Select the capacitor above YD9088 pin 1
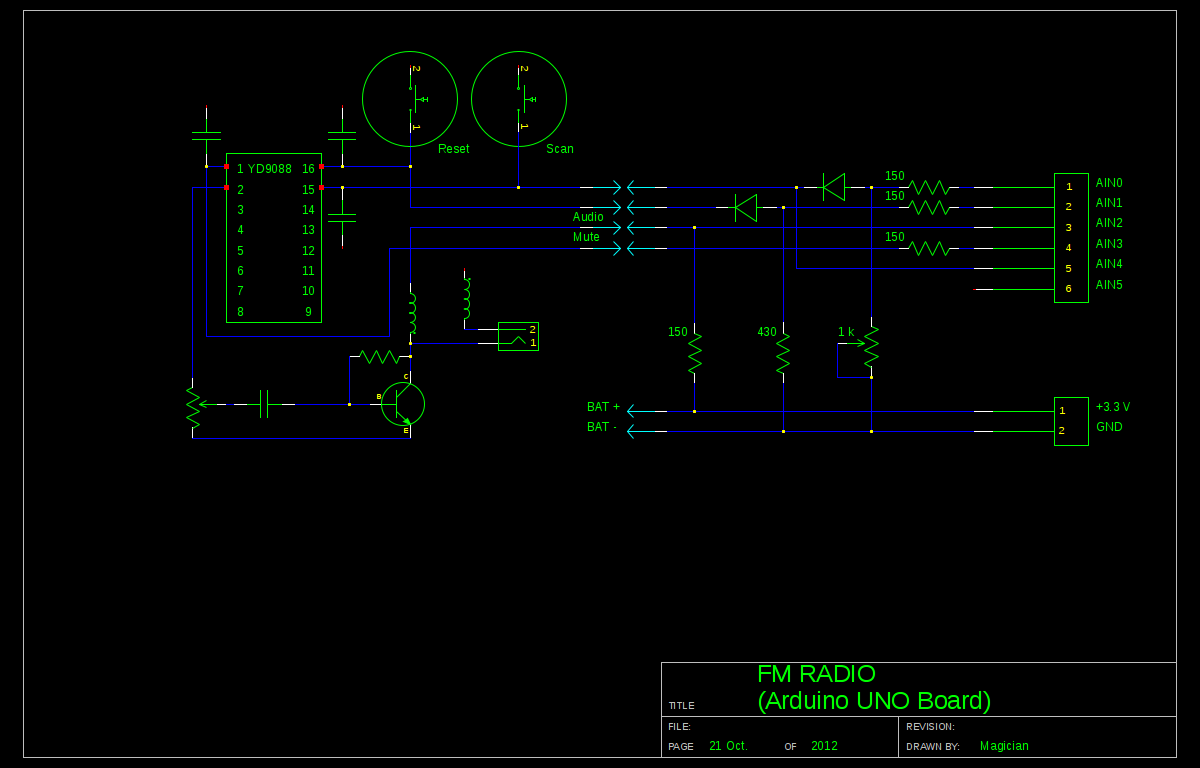1200x768 pixels. coord(206,135)
